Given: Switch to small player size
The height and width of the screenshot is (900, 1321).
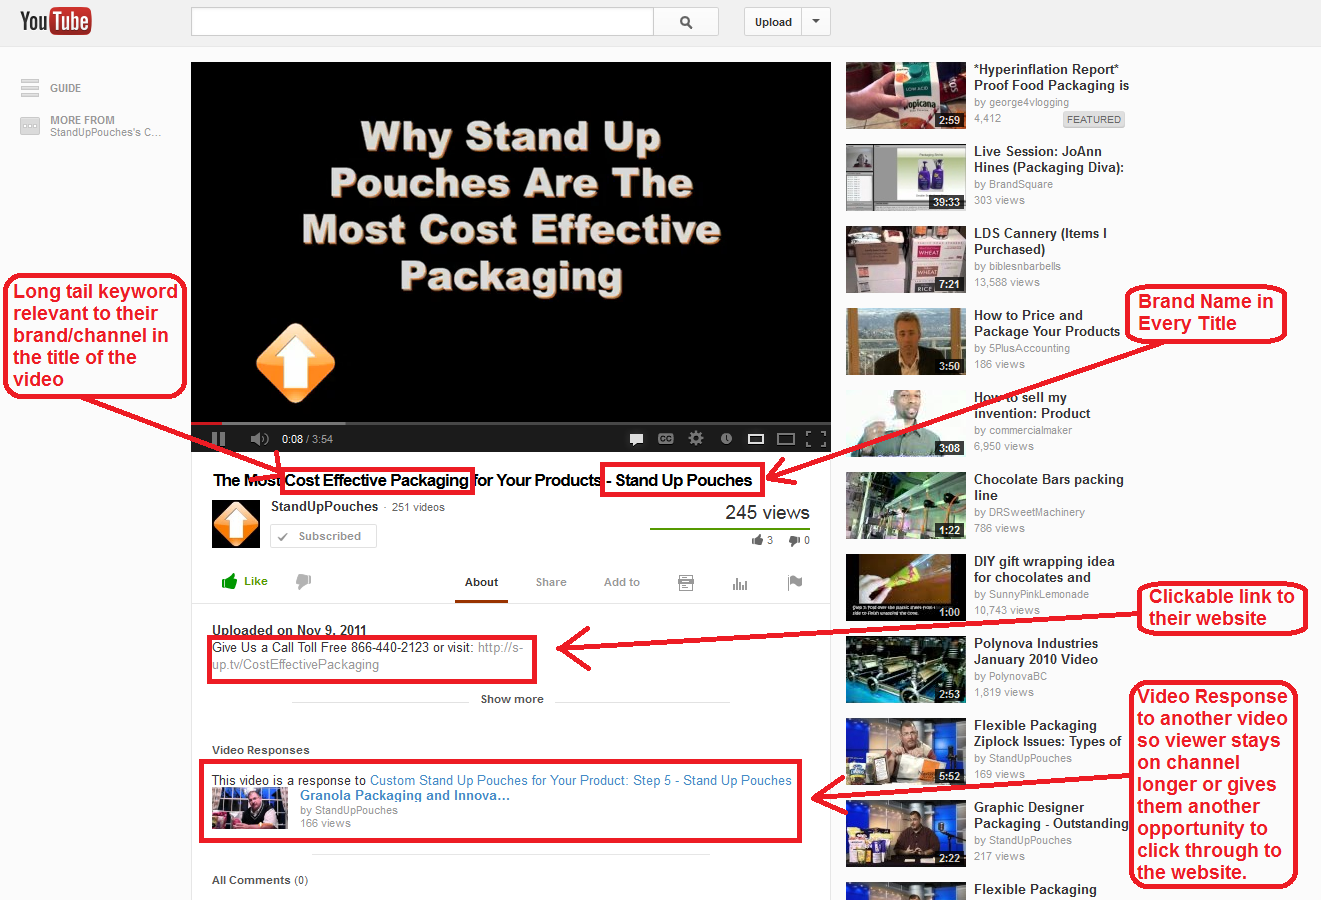Looking at the screenshot, I should pos(756,439).
